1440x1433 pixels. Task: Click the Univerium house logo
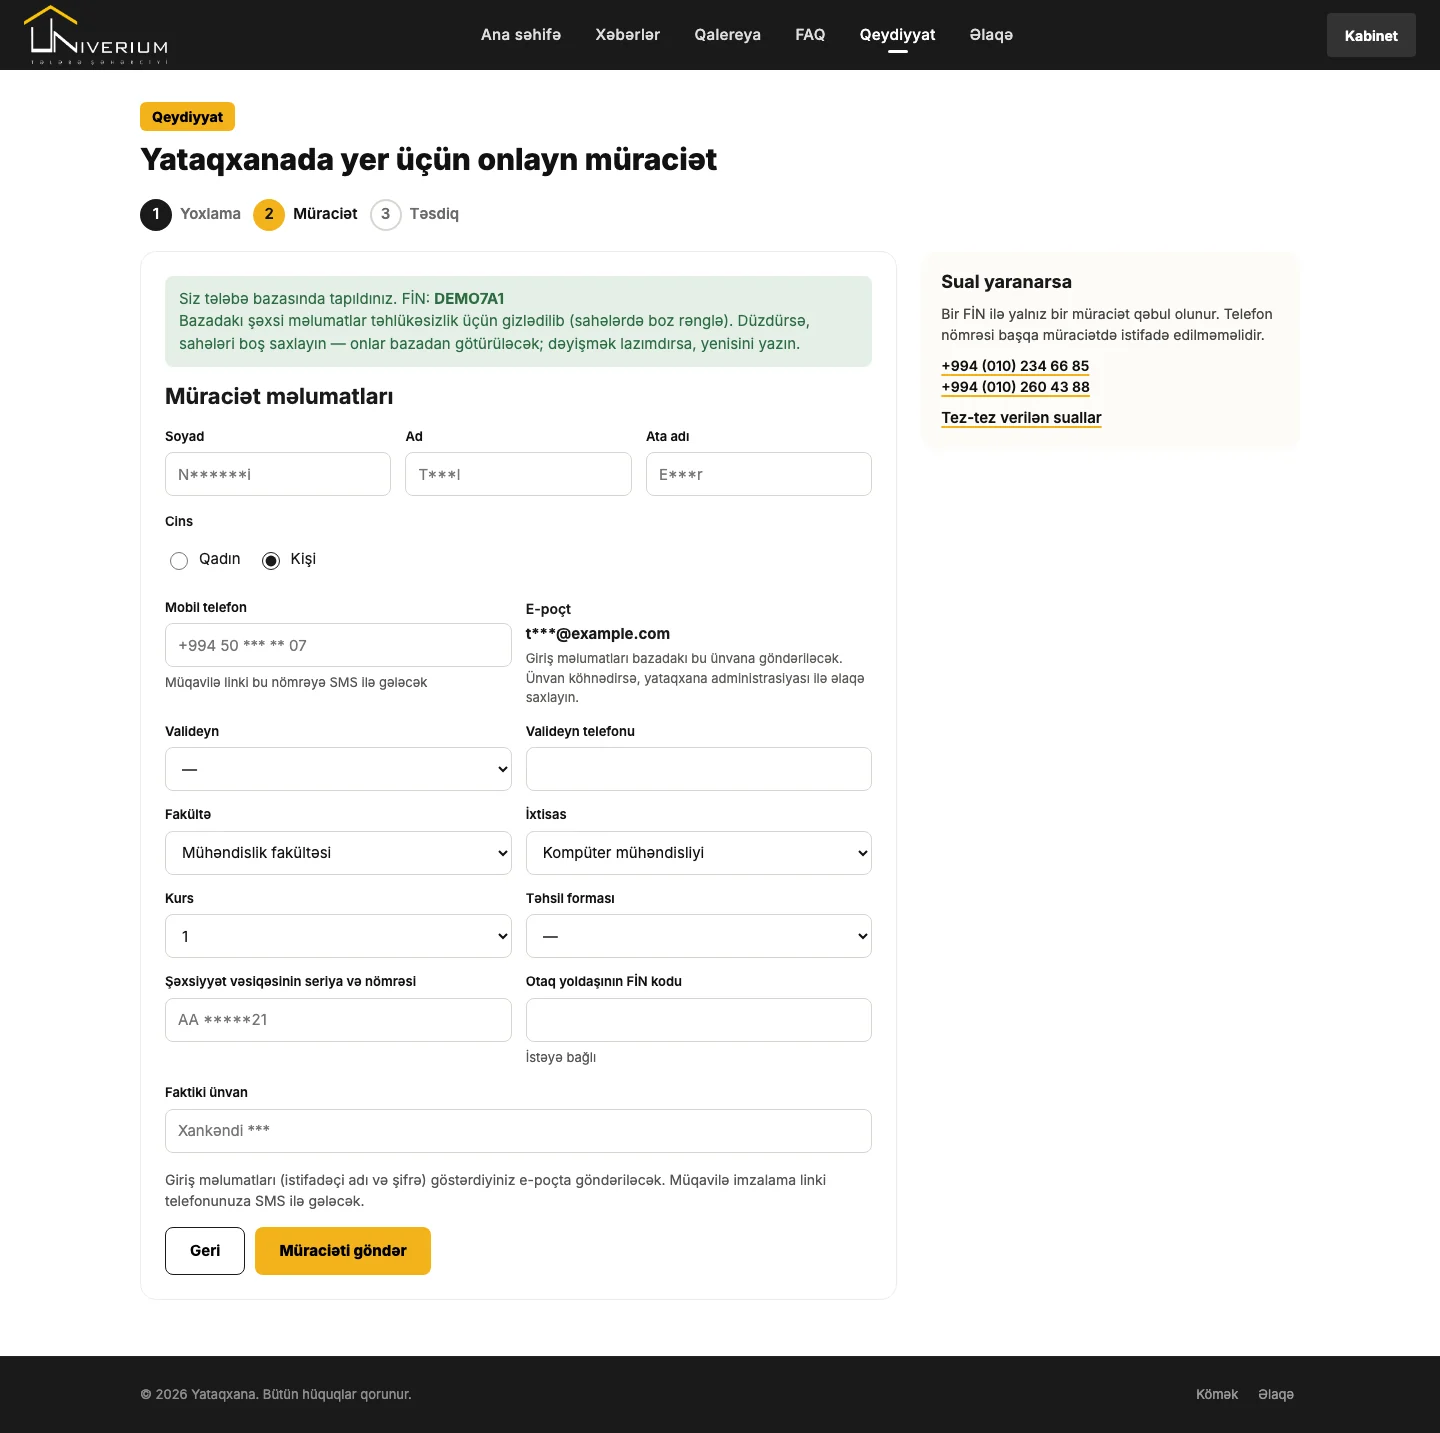pyautogui.click(x=96, y=35)
